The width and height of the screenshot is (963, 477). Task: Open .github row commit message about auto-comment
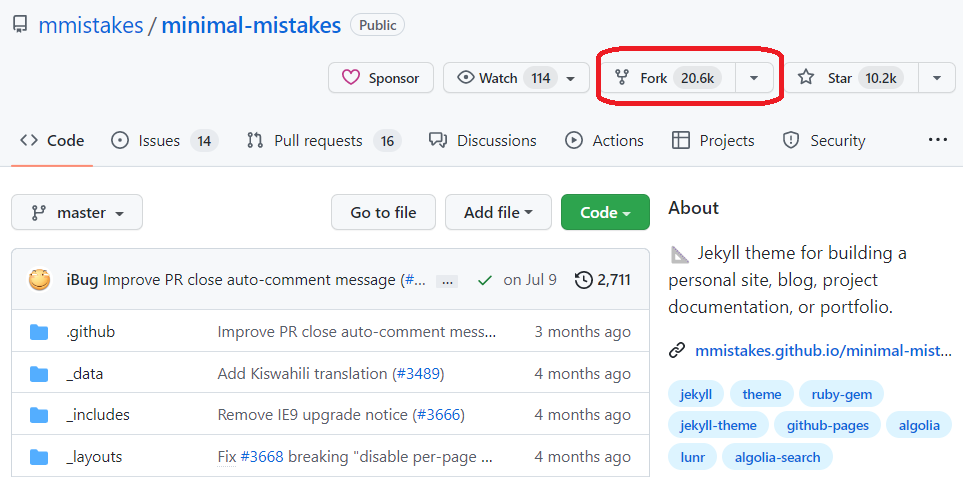click(x=357, y=332)
